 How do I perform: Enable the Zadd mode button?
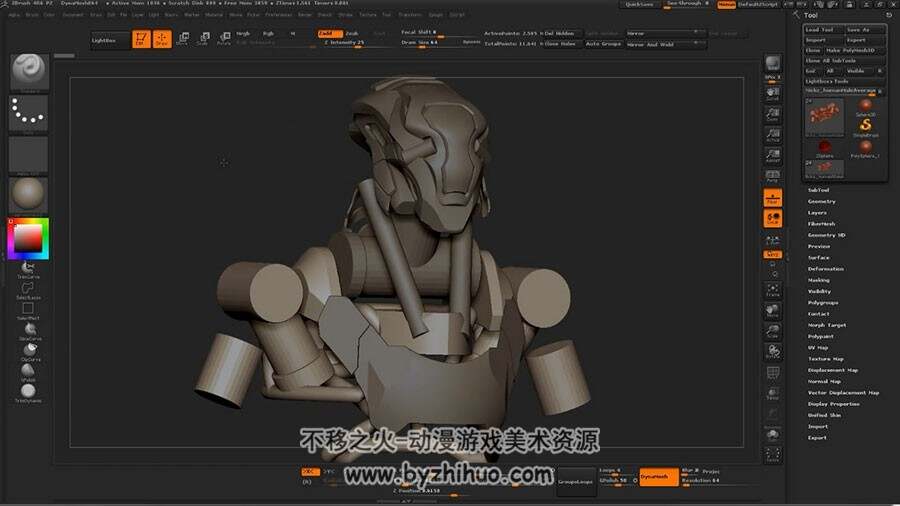330,34
